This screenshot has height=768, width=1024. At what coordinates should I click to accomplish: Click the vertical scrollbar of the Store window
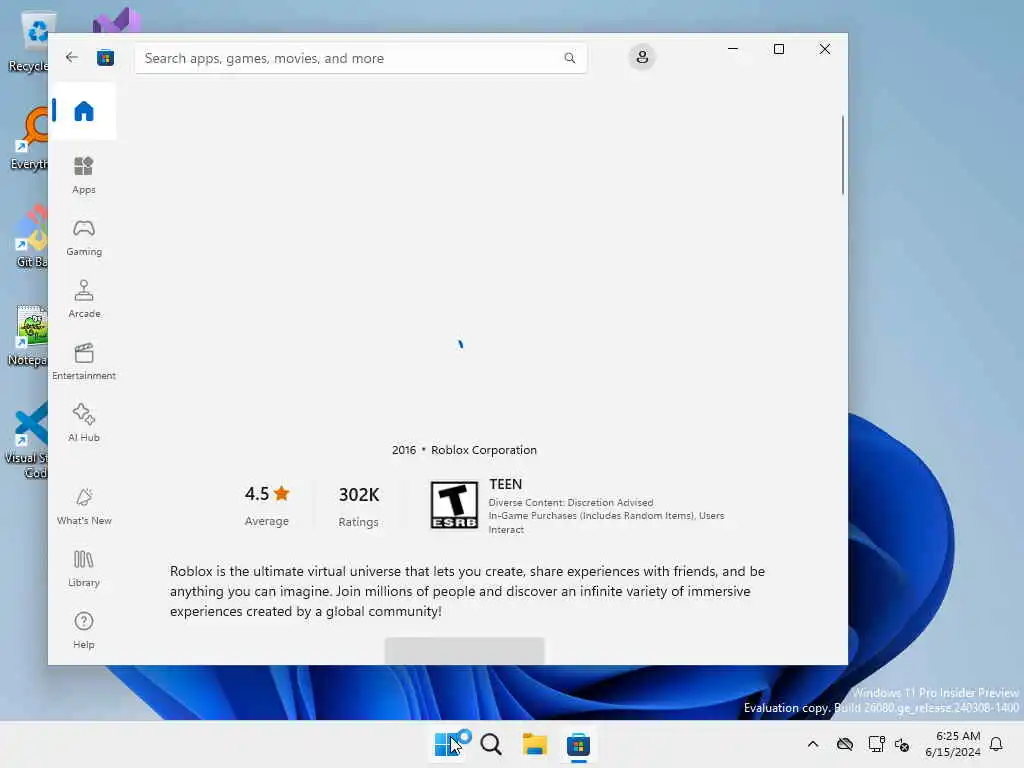(x=842, y=155)
